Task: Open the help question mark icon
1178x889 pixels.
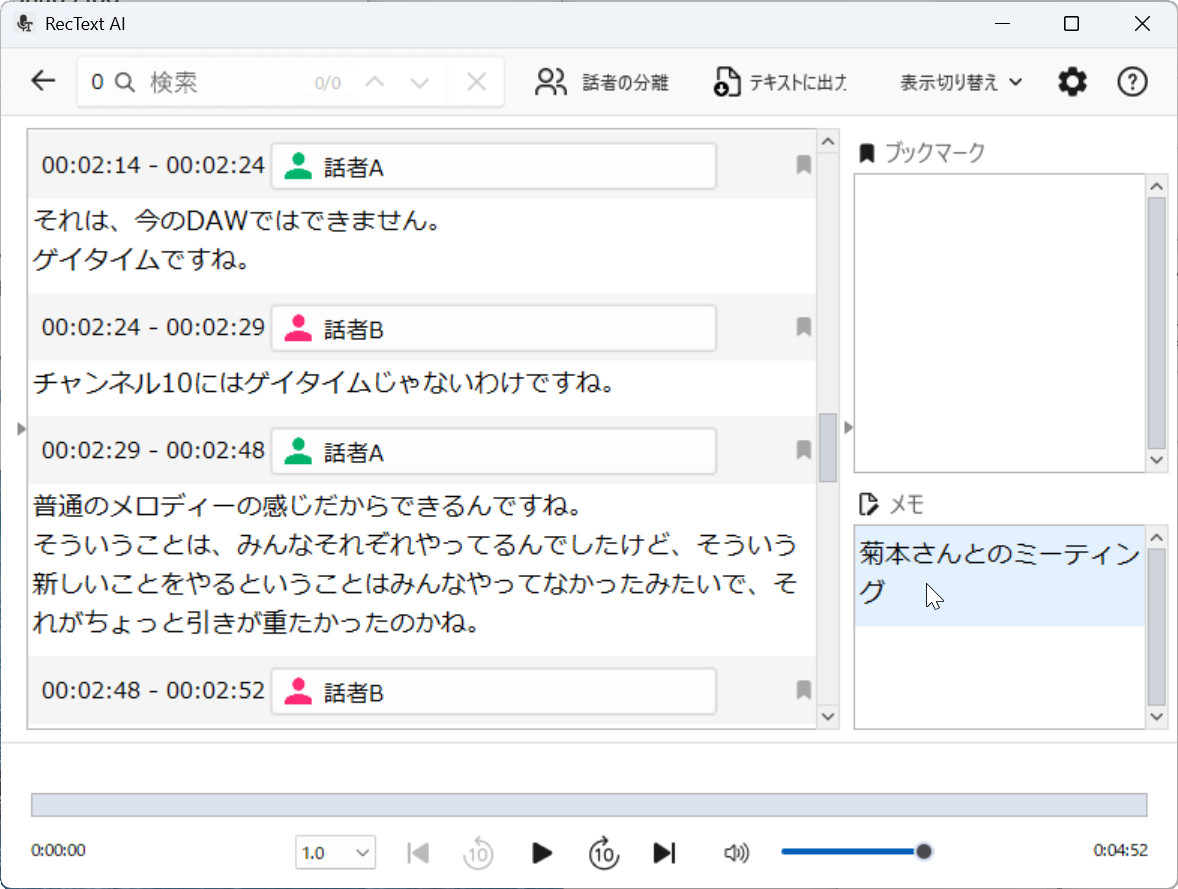Action: pyautogui.click(x=1131, y=82)
